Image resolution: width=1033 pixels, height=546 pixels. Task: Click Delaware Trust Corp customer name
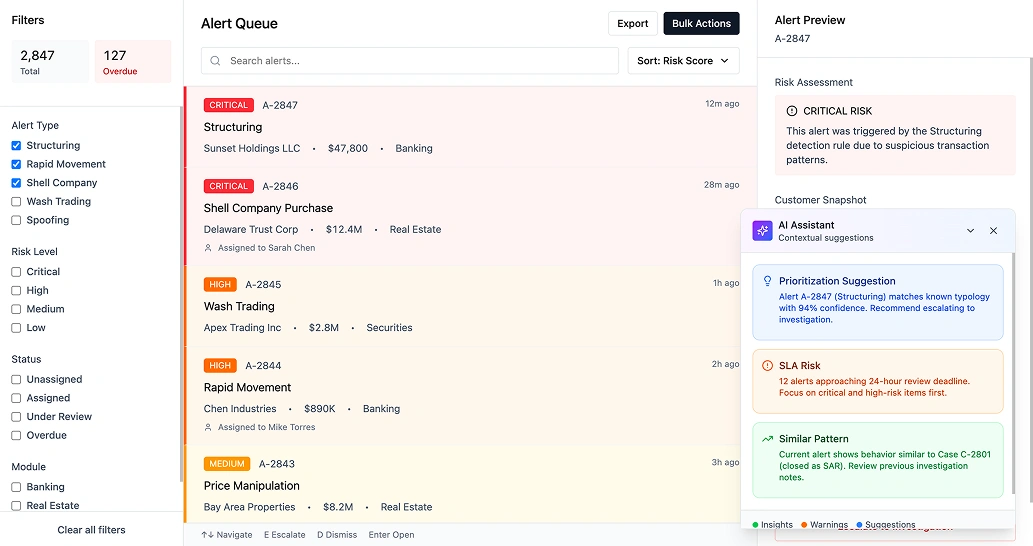(x=251, y=229)
